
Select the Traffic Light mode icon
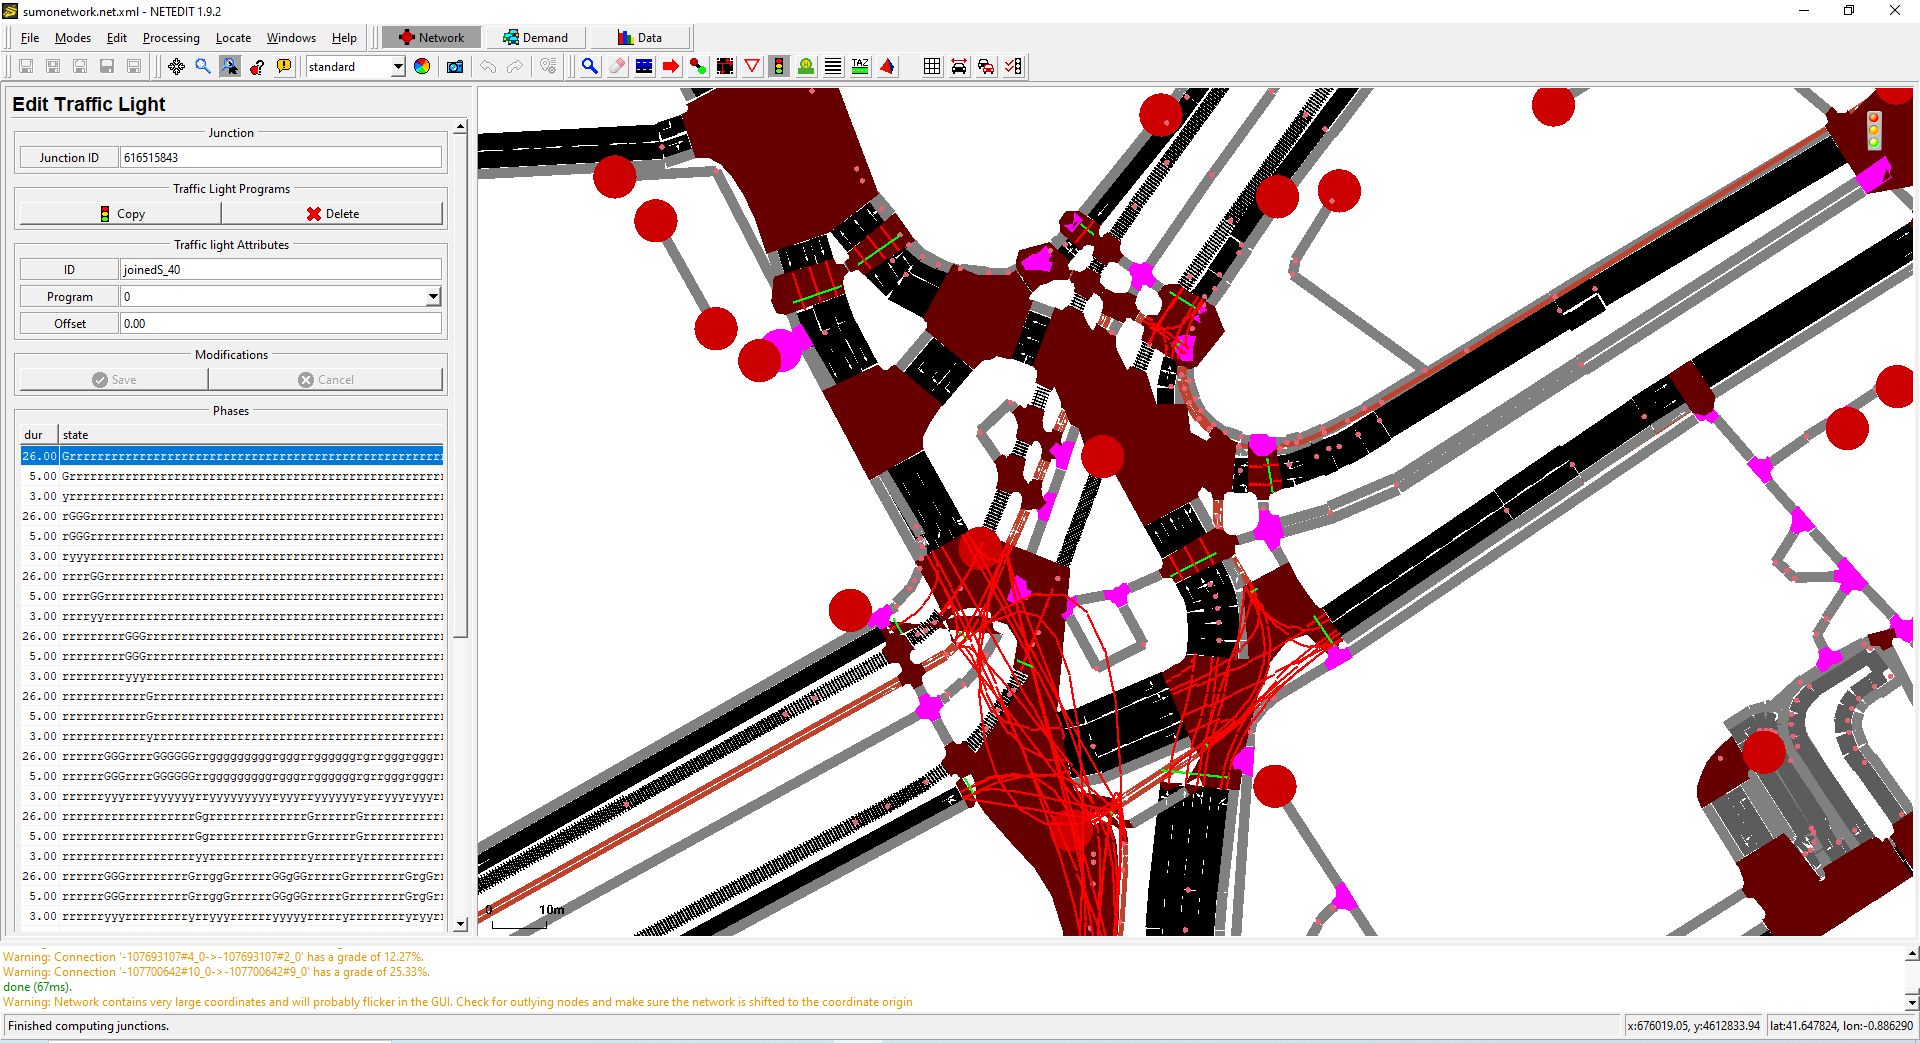pos(779,67)
